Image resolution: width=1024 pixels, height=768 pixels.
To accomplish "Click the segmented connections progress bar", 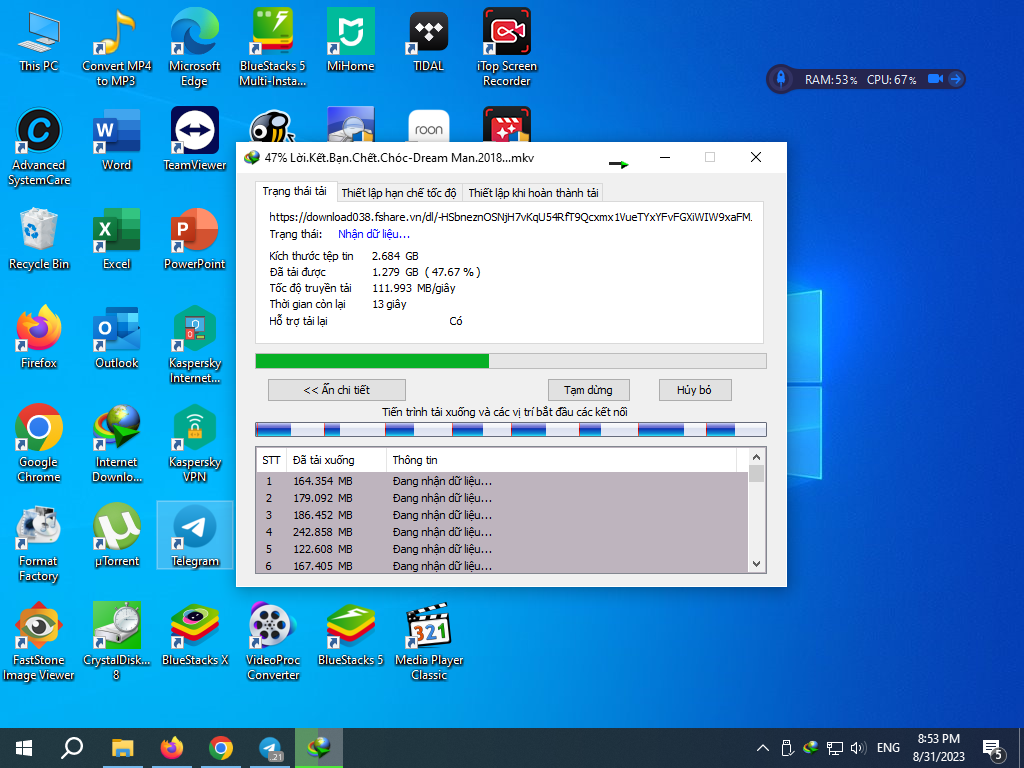I will (511, 429).
